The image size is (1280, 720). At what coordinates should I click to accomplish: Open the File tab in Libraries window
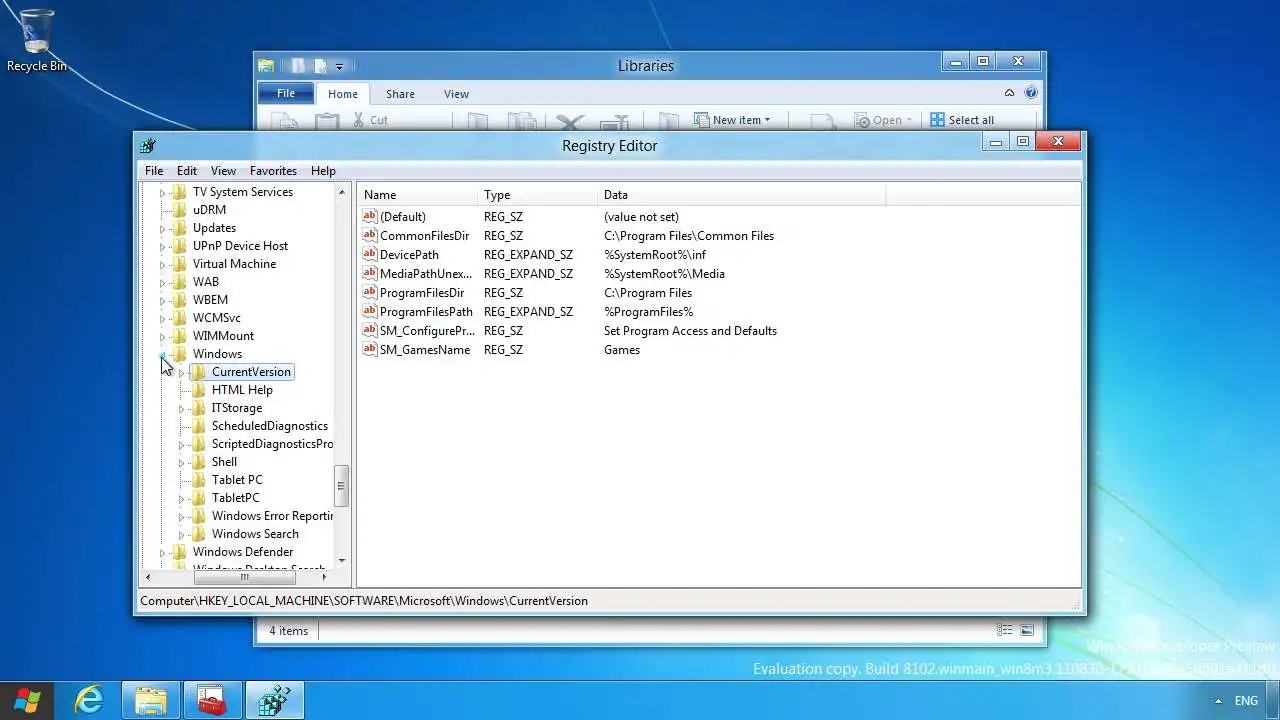(286, 94)
